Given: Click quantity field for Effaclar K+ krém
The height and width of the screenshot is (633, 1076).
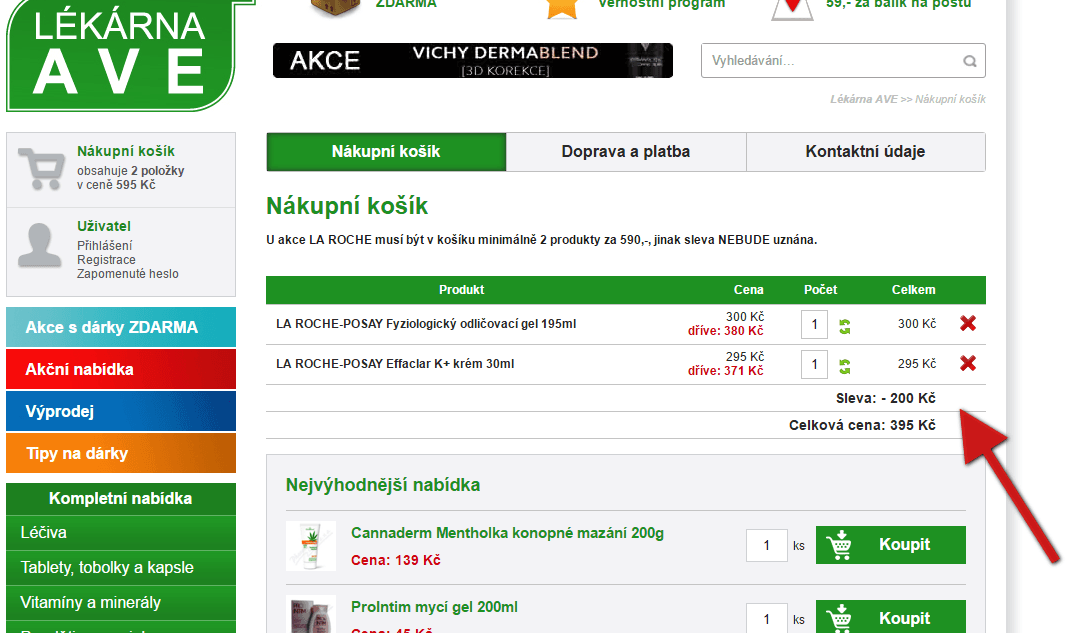Looking at the screenshot, I should pos(815,365).
